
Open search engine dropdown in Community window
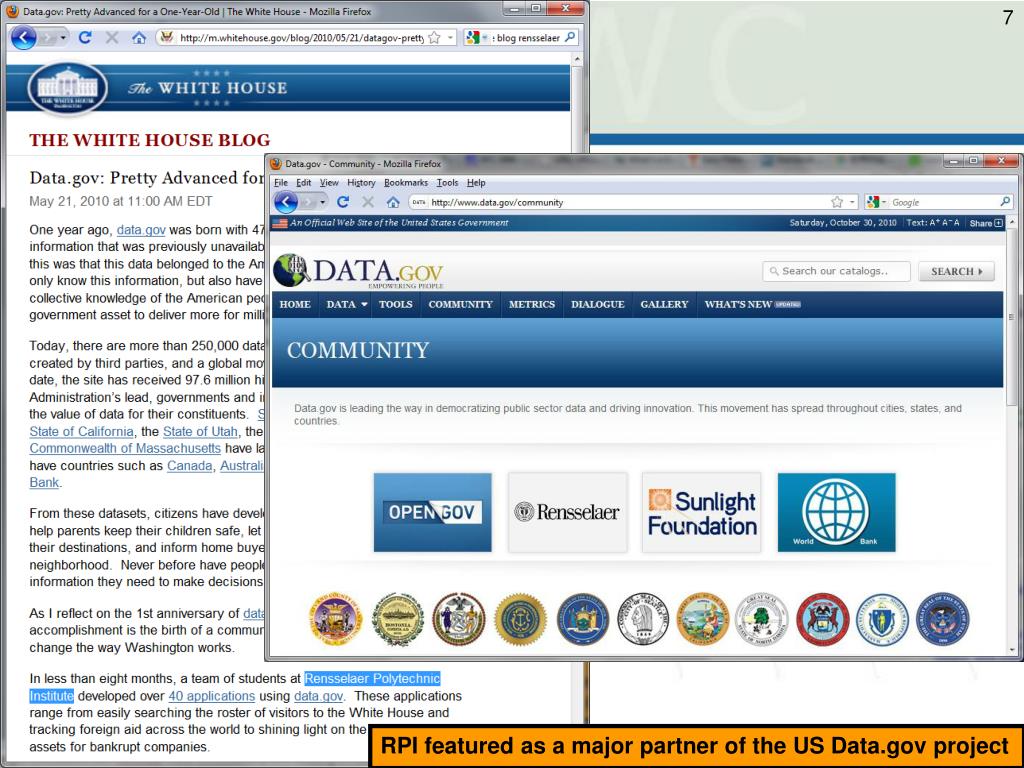[886, 202]
